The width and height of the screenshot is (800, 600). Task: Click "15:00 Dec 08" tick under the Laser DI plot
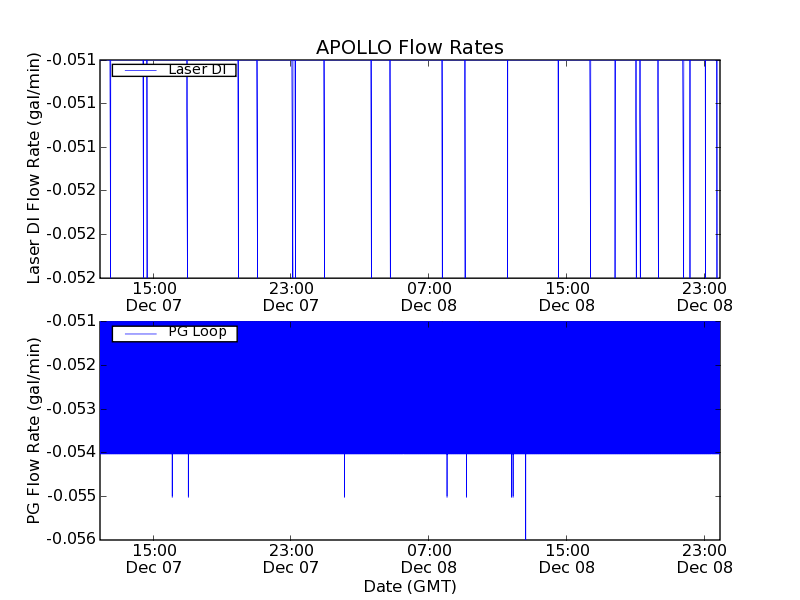click(567, 297)
